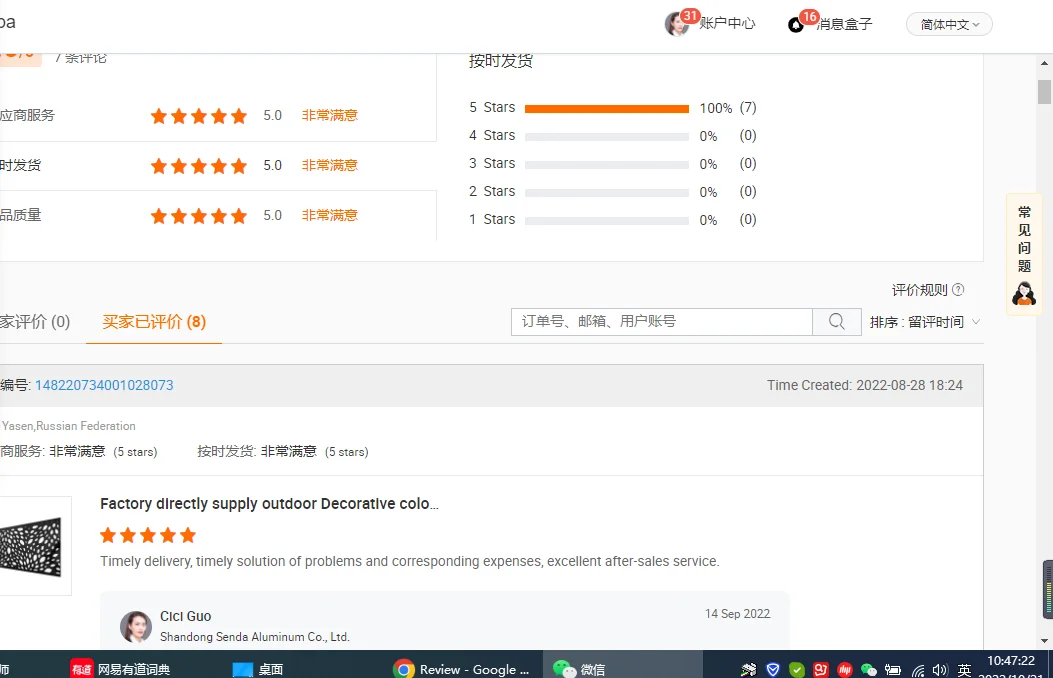Click the 4 Stars rating bar
This screenshot has height=678, width=1053.
coord(606,136)
